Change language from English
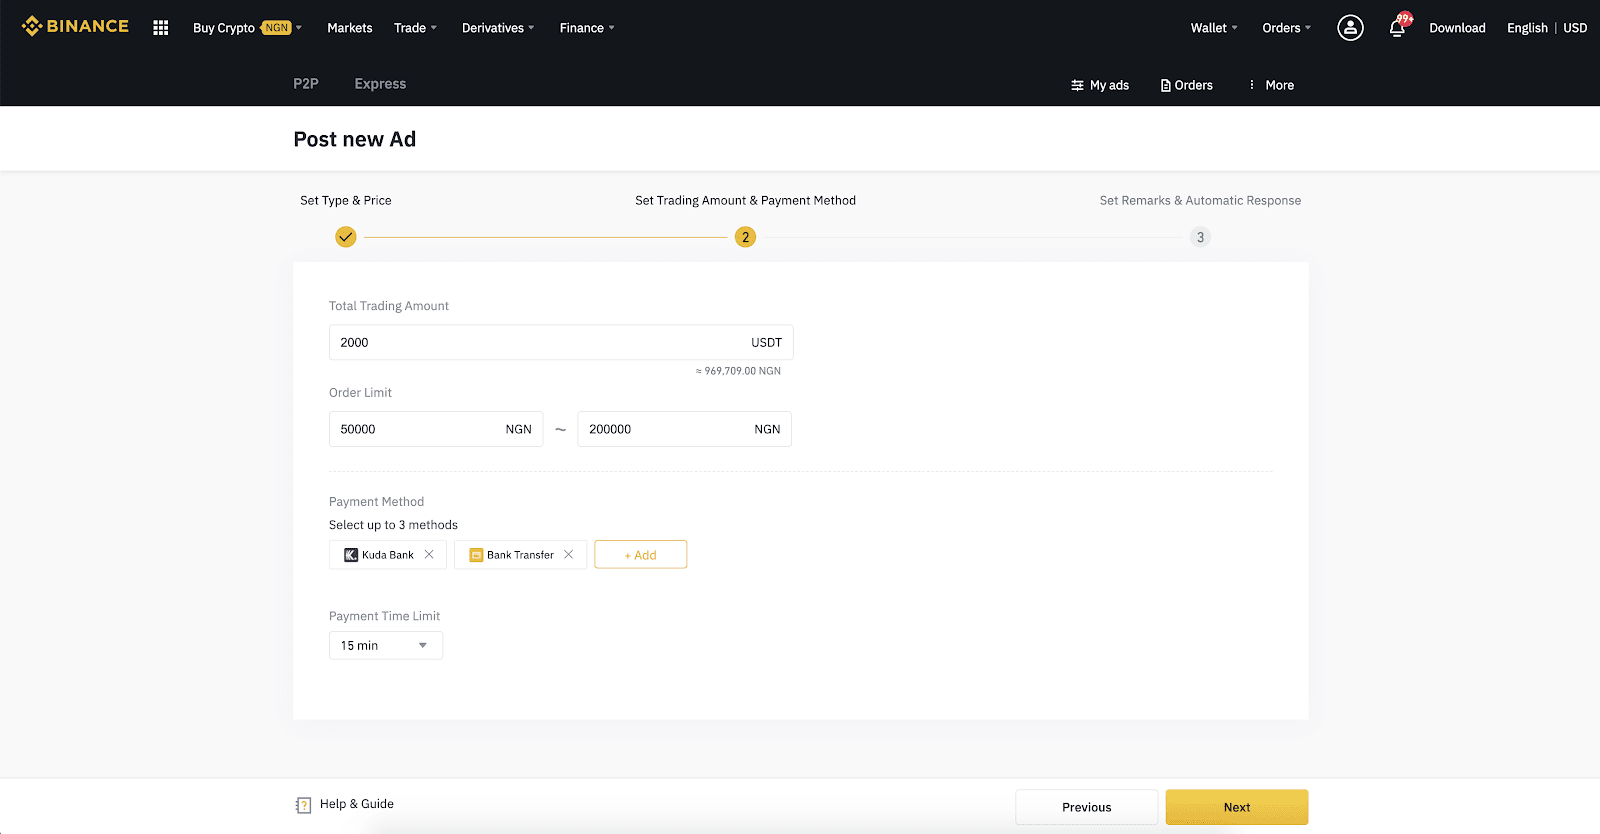This screenshot has width=1600, height=834. 1527,28
